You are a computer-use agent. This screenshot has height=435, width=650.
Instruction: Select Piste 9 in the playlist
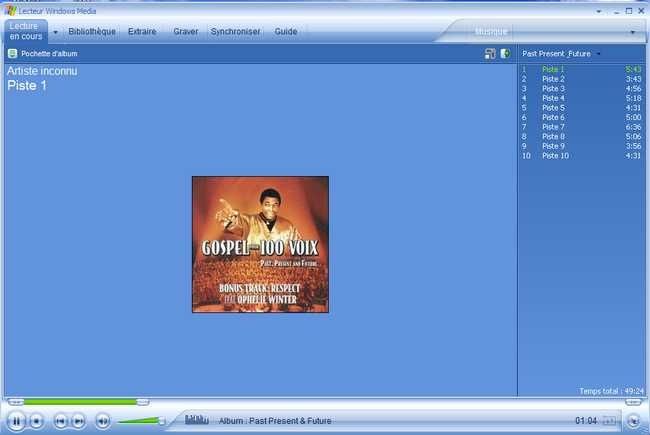click(582, 146)
